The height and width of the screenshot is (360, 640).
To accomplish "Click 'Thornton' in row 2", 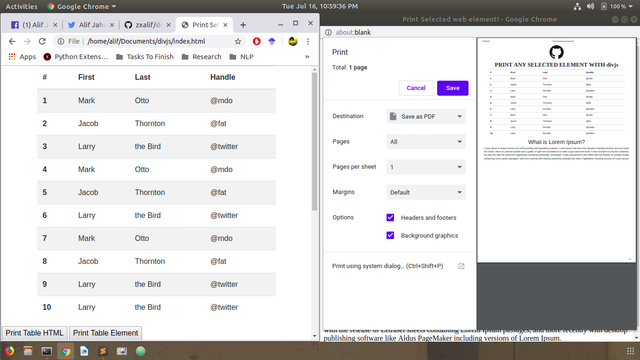I will pos(150,124).
